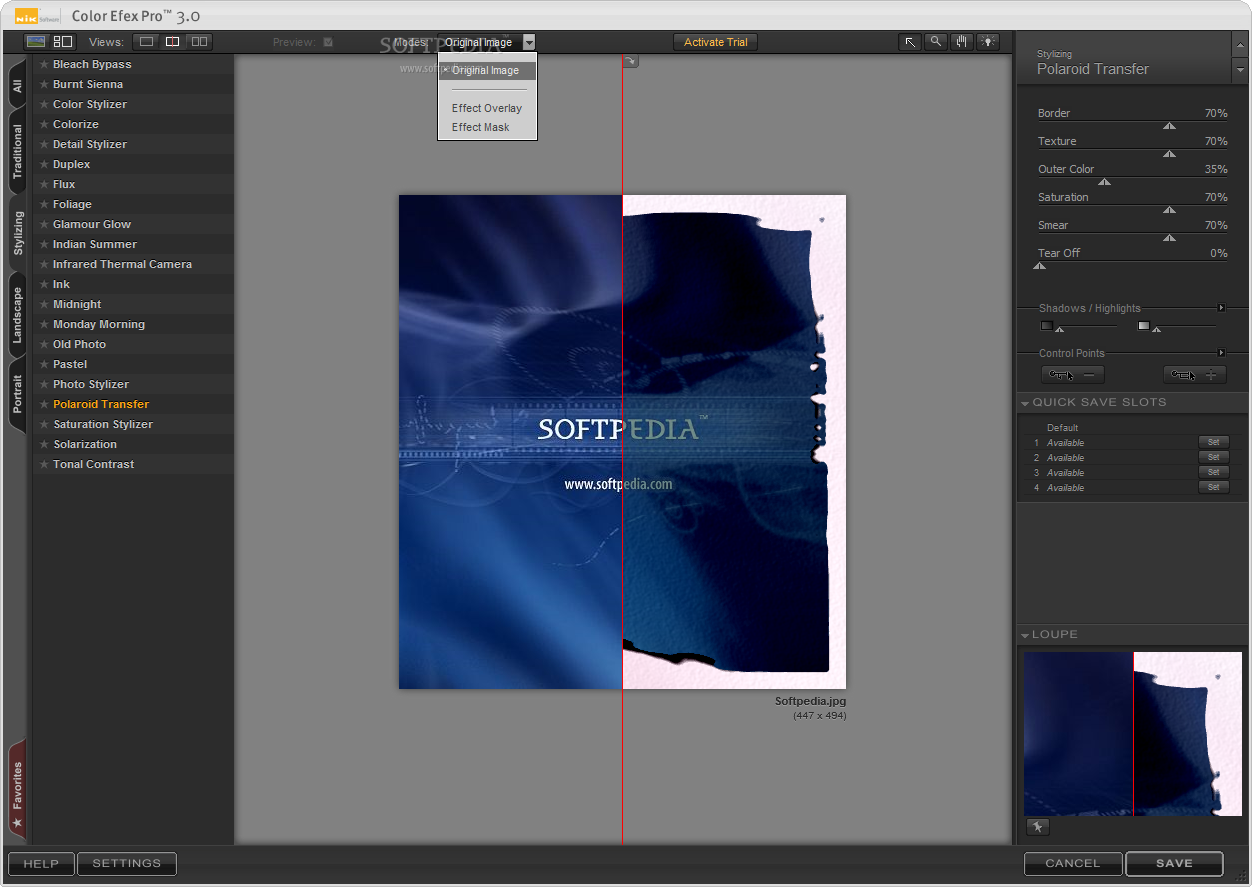Select the Detail Stylizer filter
This screenshot has width=1252, height=887.
click(133, 144)
